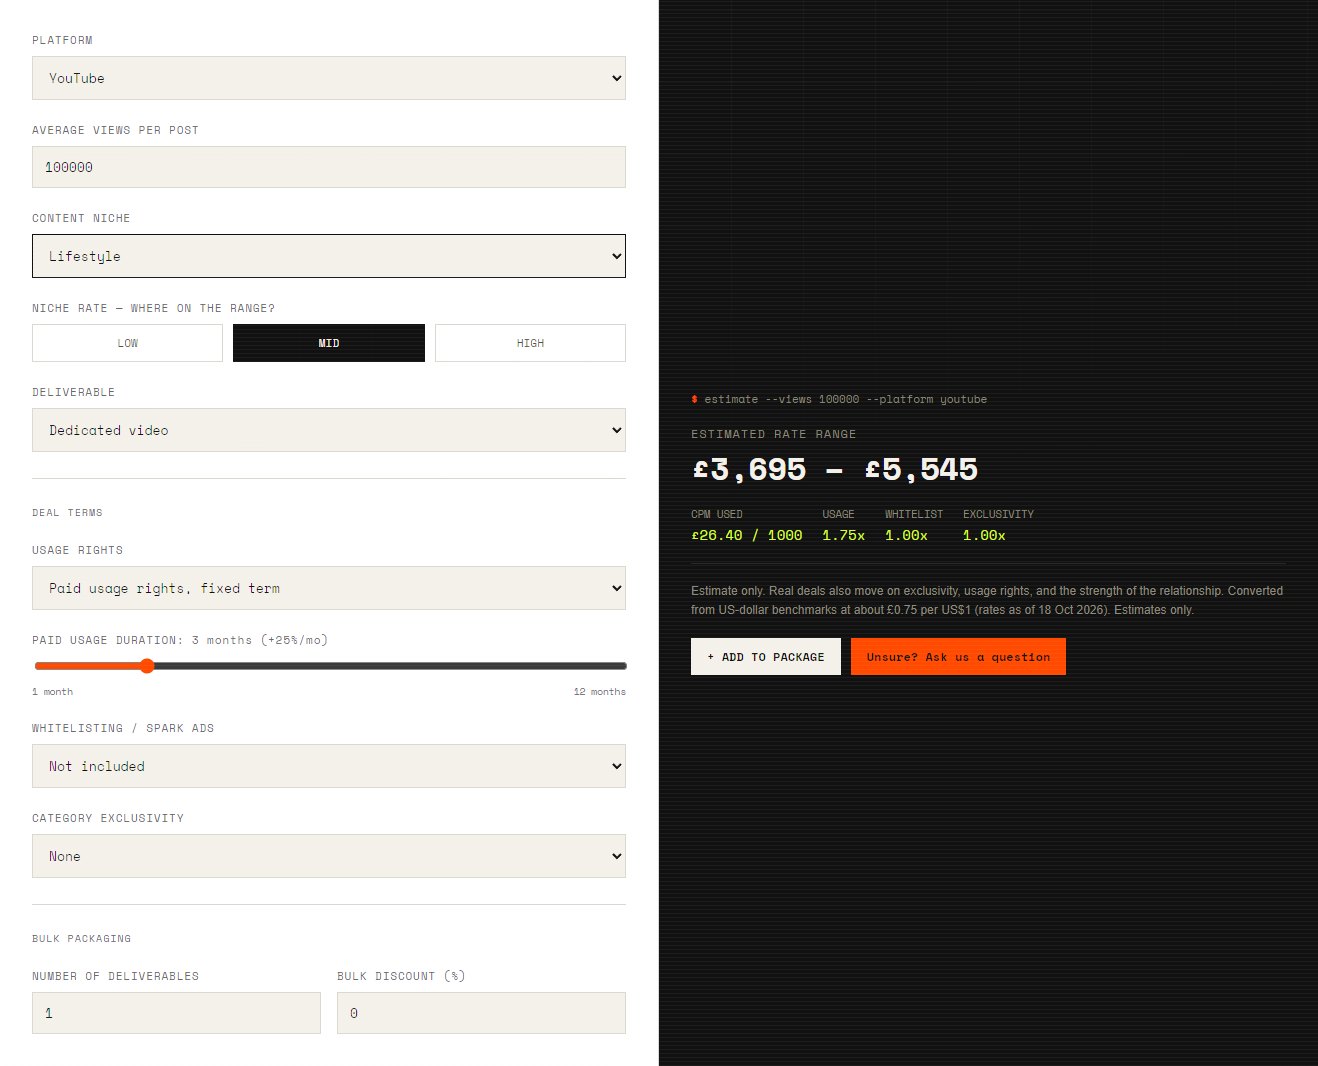Open the Whitelisting / Spark Ads dropdown
Image resolution: width=1318 pixels, height=1066 pixels.
click(x=329, y=766)
